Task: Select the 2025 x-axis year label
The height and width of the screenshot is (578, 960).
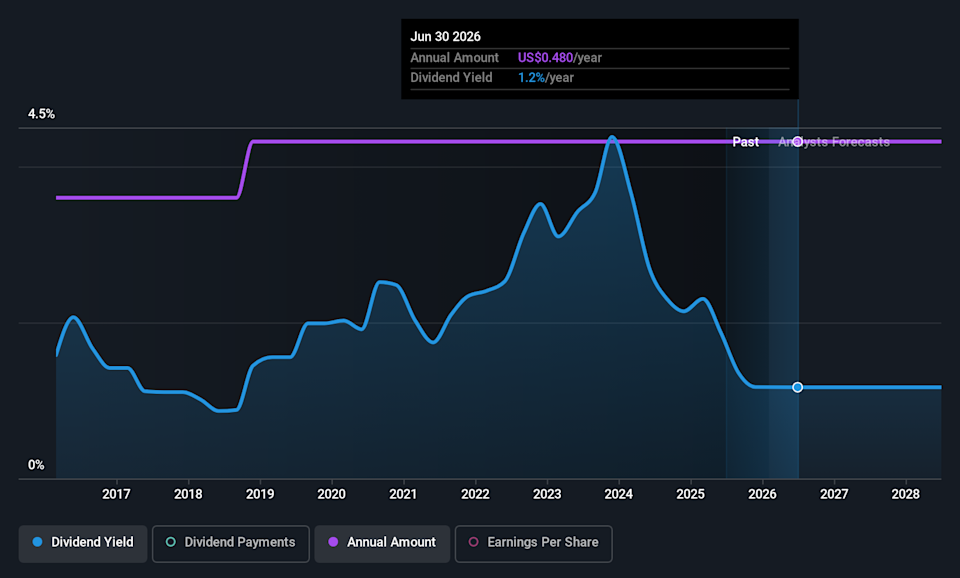Action: [690, 494]
